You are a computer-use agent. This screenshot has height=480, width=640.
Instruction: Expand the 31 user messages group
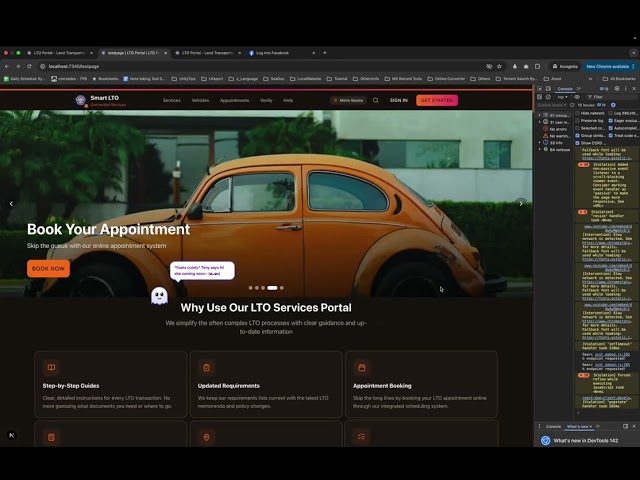pos(540,122)
